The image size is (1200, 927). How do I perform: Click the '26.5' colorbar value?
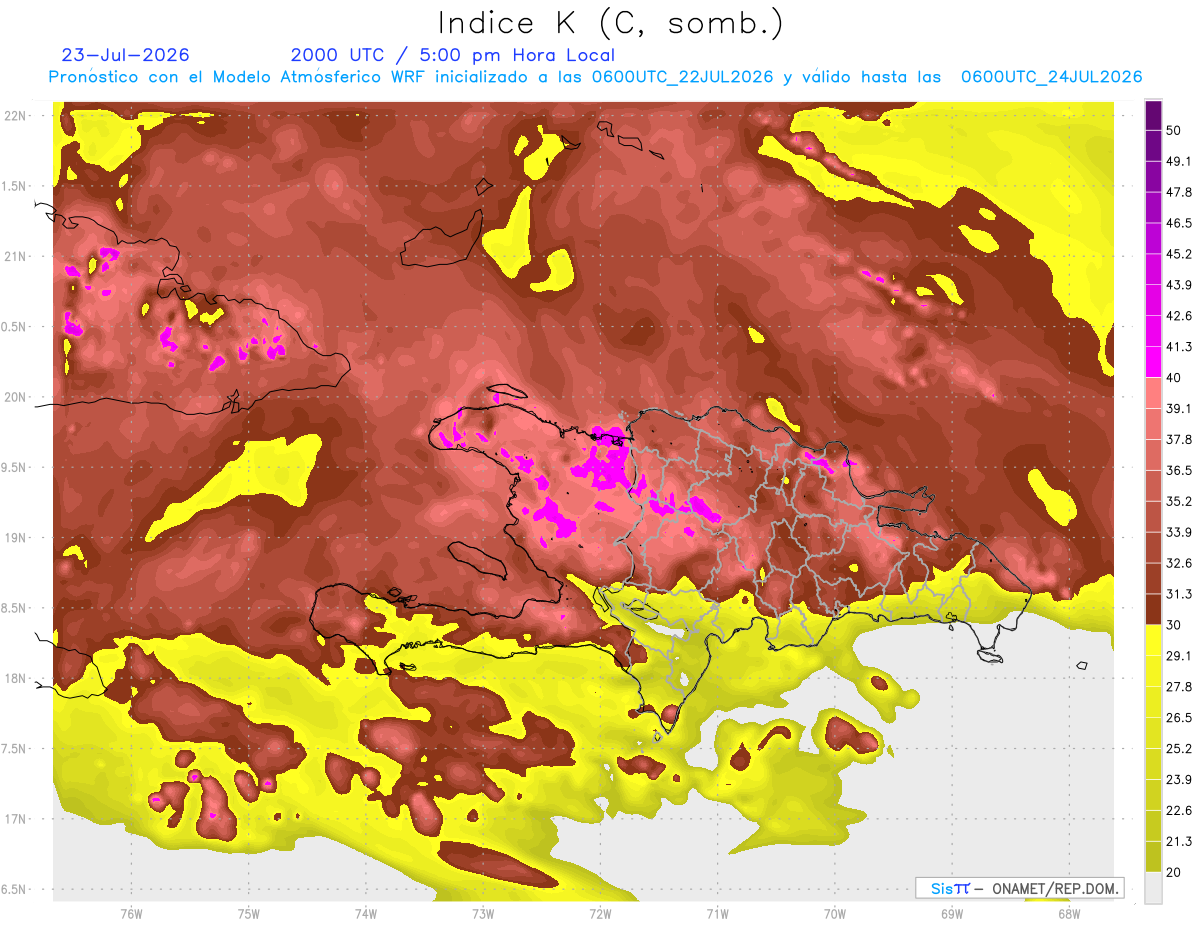[1179, 717]
